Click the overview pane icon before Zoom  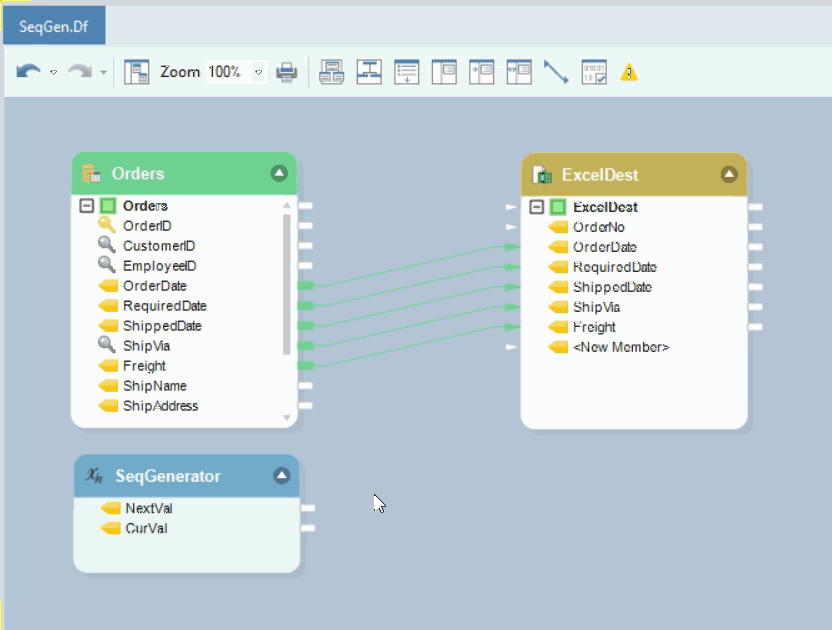click(x=137, y=72)
